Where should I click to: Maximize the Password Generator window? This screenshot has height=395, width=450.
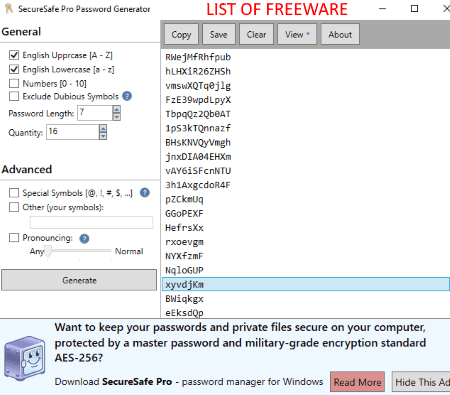[x=414, y=9]
